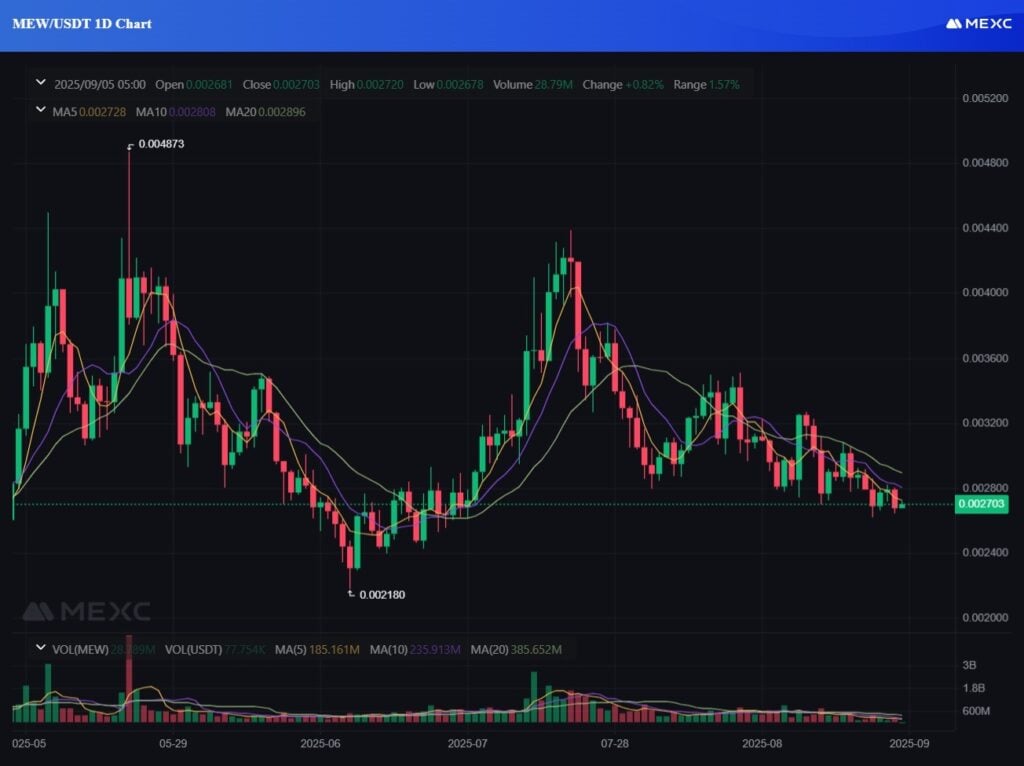Click the 0.004000 price axis label
The width and height of the screenshot is (1024, 766).
point(985,293)
